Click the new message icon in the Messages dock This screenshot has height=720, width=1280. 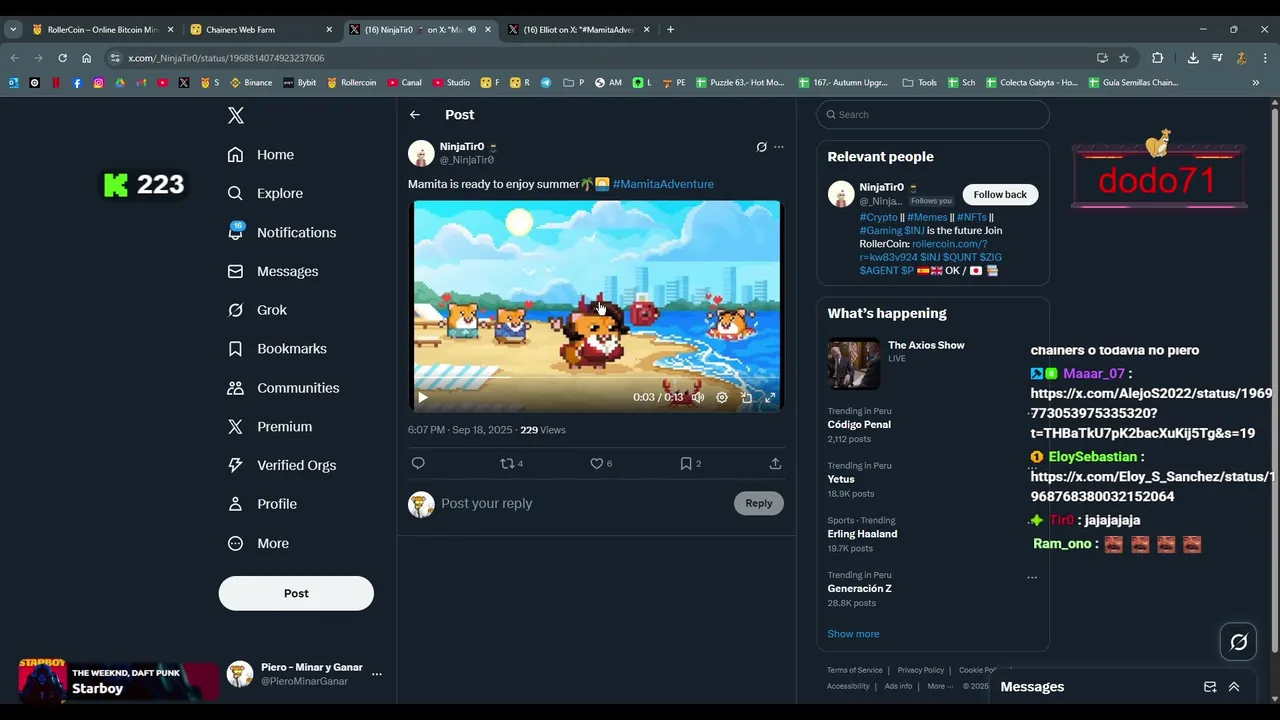coord(1210,687)
